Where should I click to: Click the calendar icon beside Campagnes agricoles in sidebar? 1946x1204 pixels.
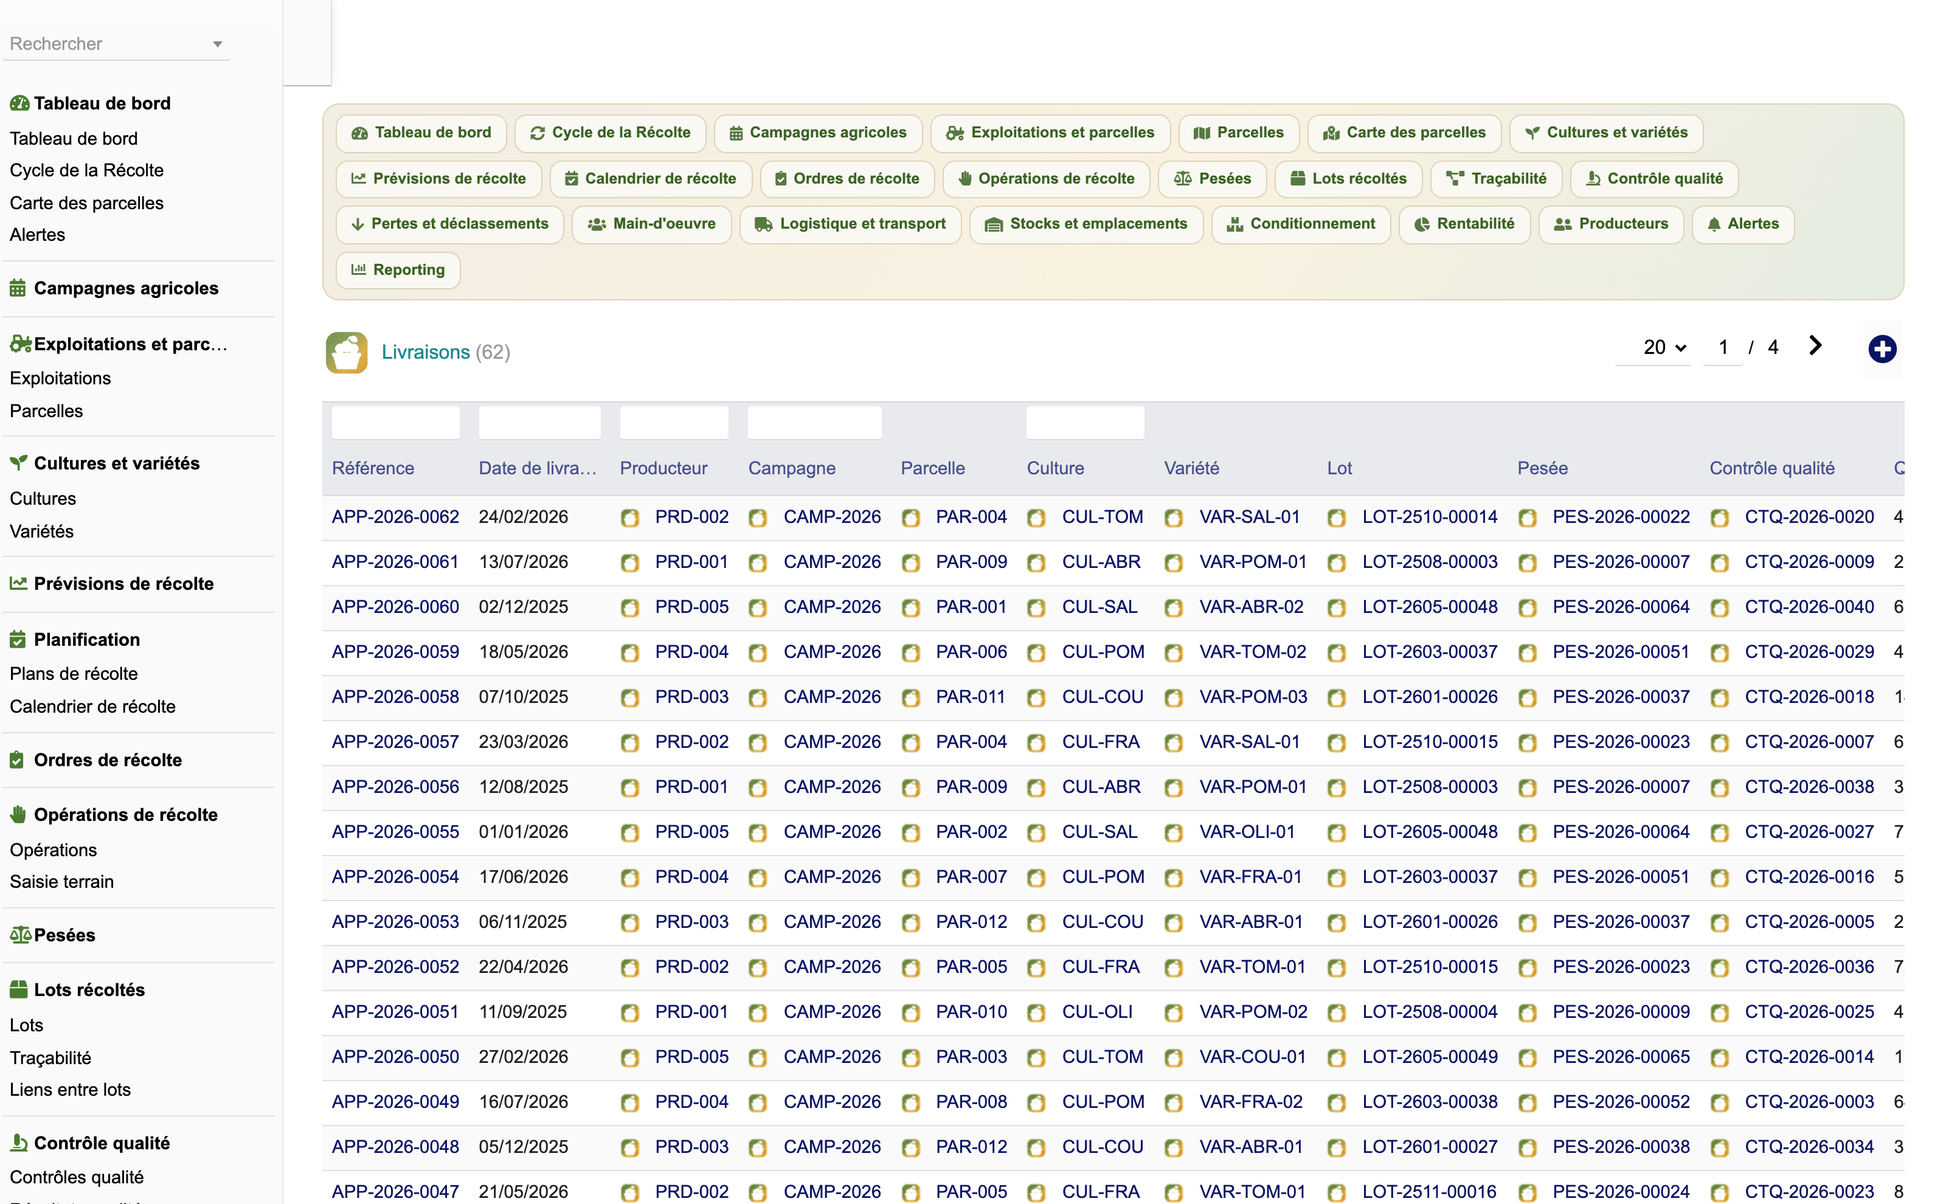point(18,288)
